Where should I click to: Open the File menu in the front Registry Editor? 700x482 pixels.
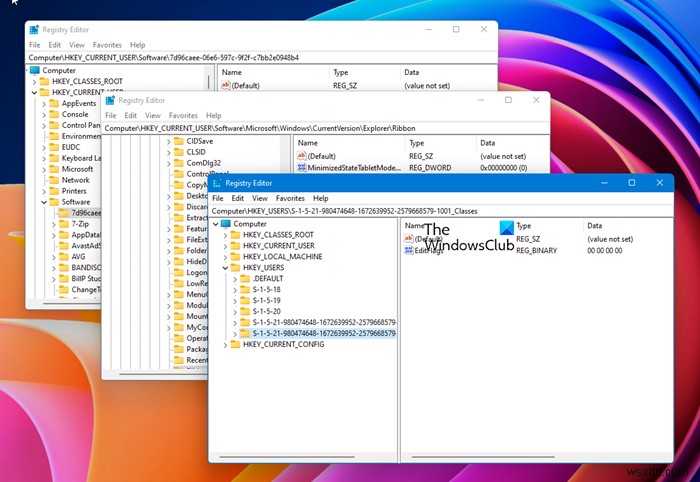[x=218, y=198]
